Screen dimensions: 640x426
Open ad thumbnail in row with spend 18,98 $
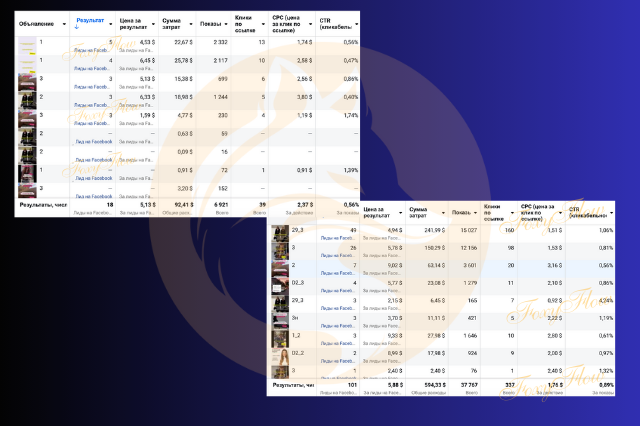(x=27, y=101)
